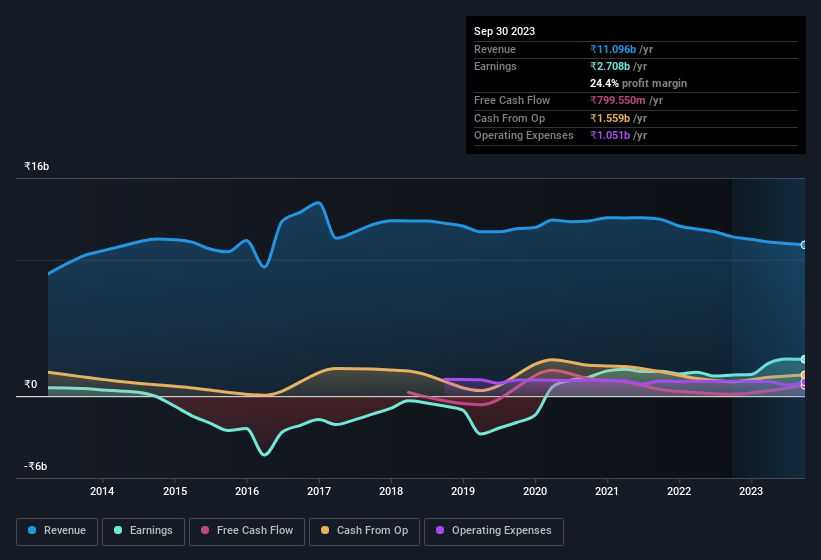The width and height of the screenshot is (821, 560).
Task: Click the ₹799.550m free cash flow value
Action: click(x=618, y=100)
